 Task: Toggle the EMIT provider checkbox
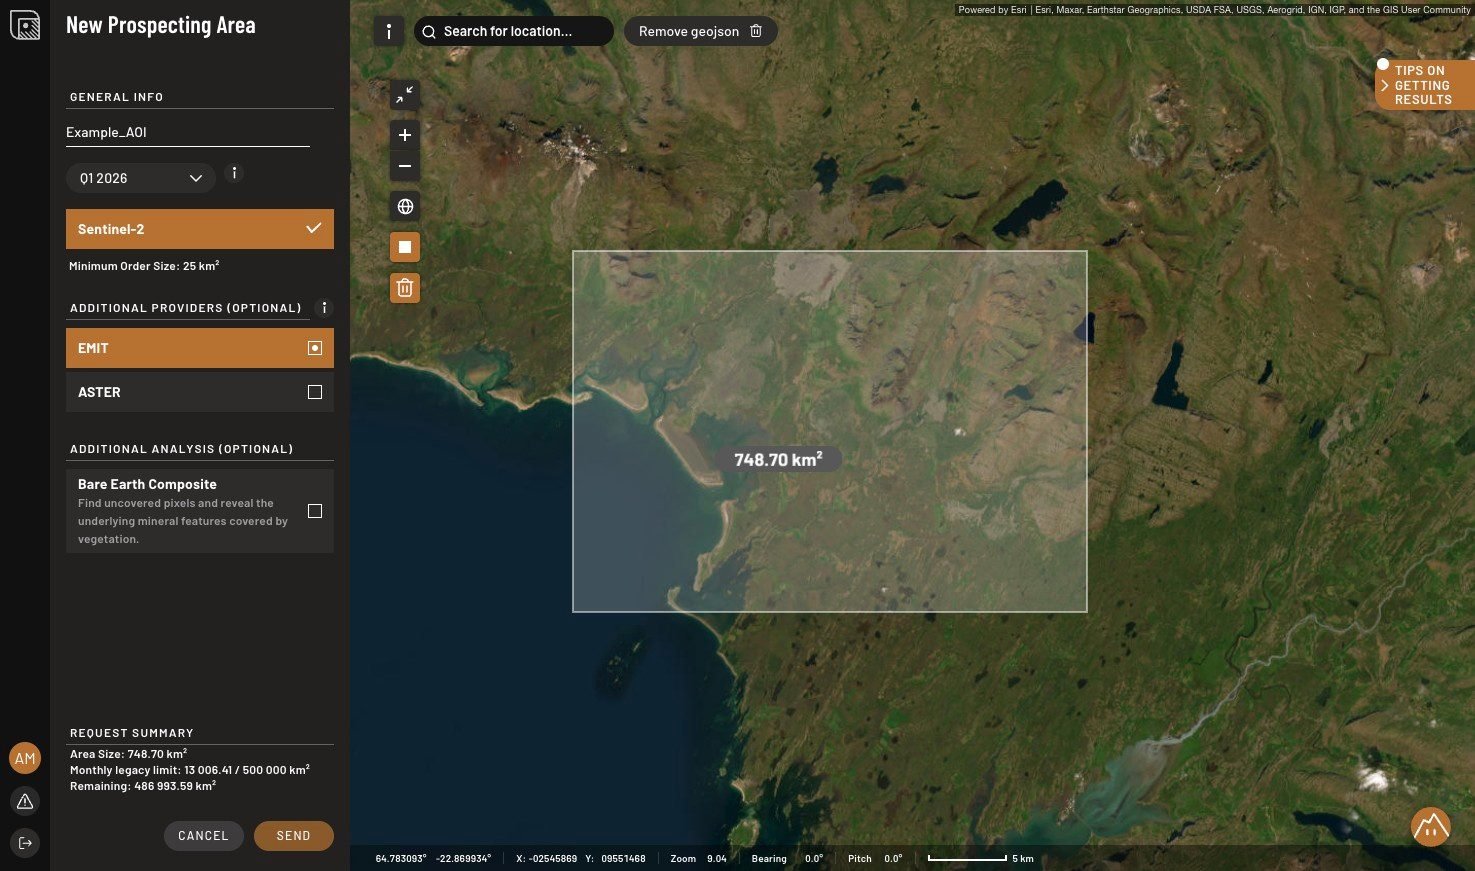[315, 348]
